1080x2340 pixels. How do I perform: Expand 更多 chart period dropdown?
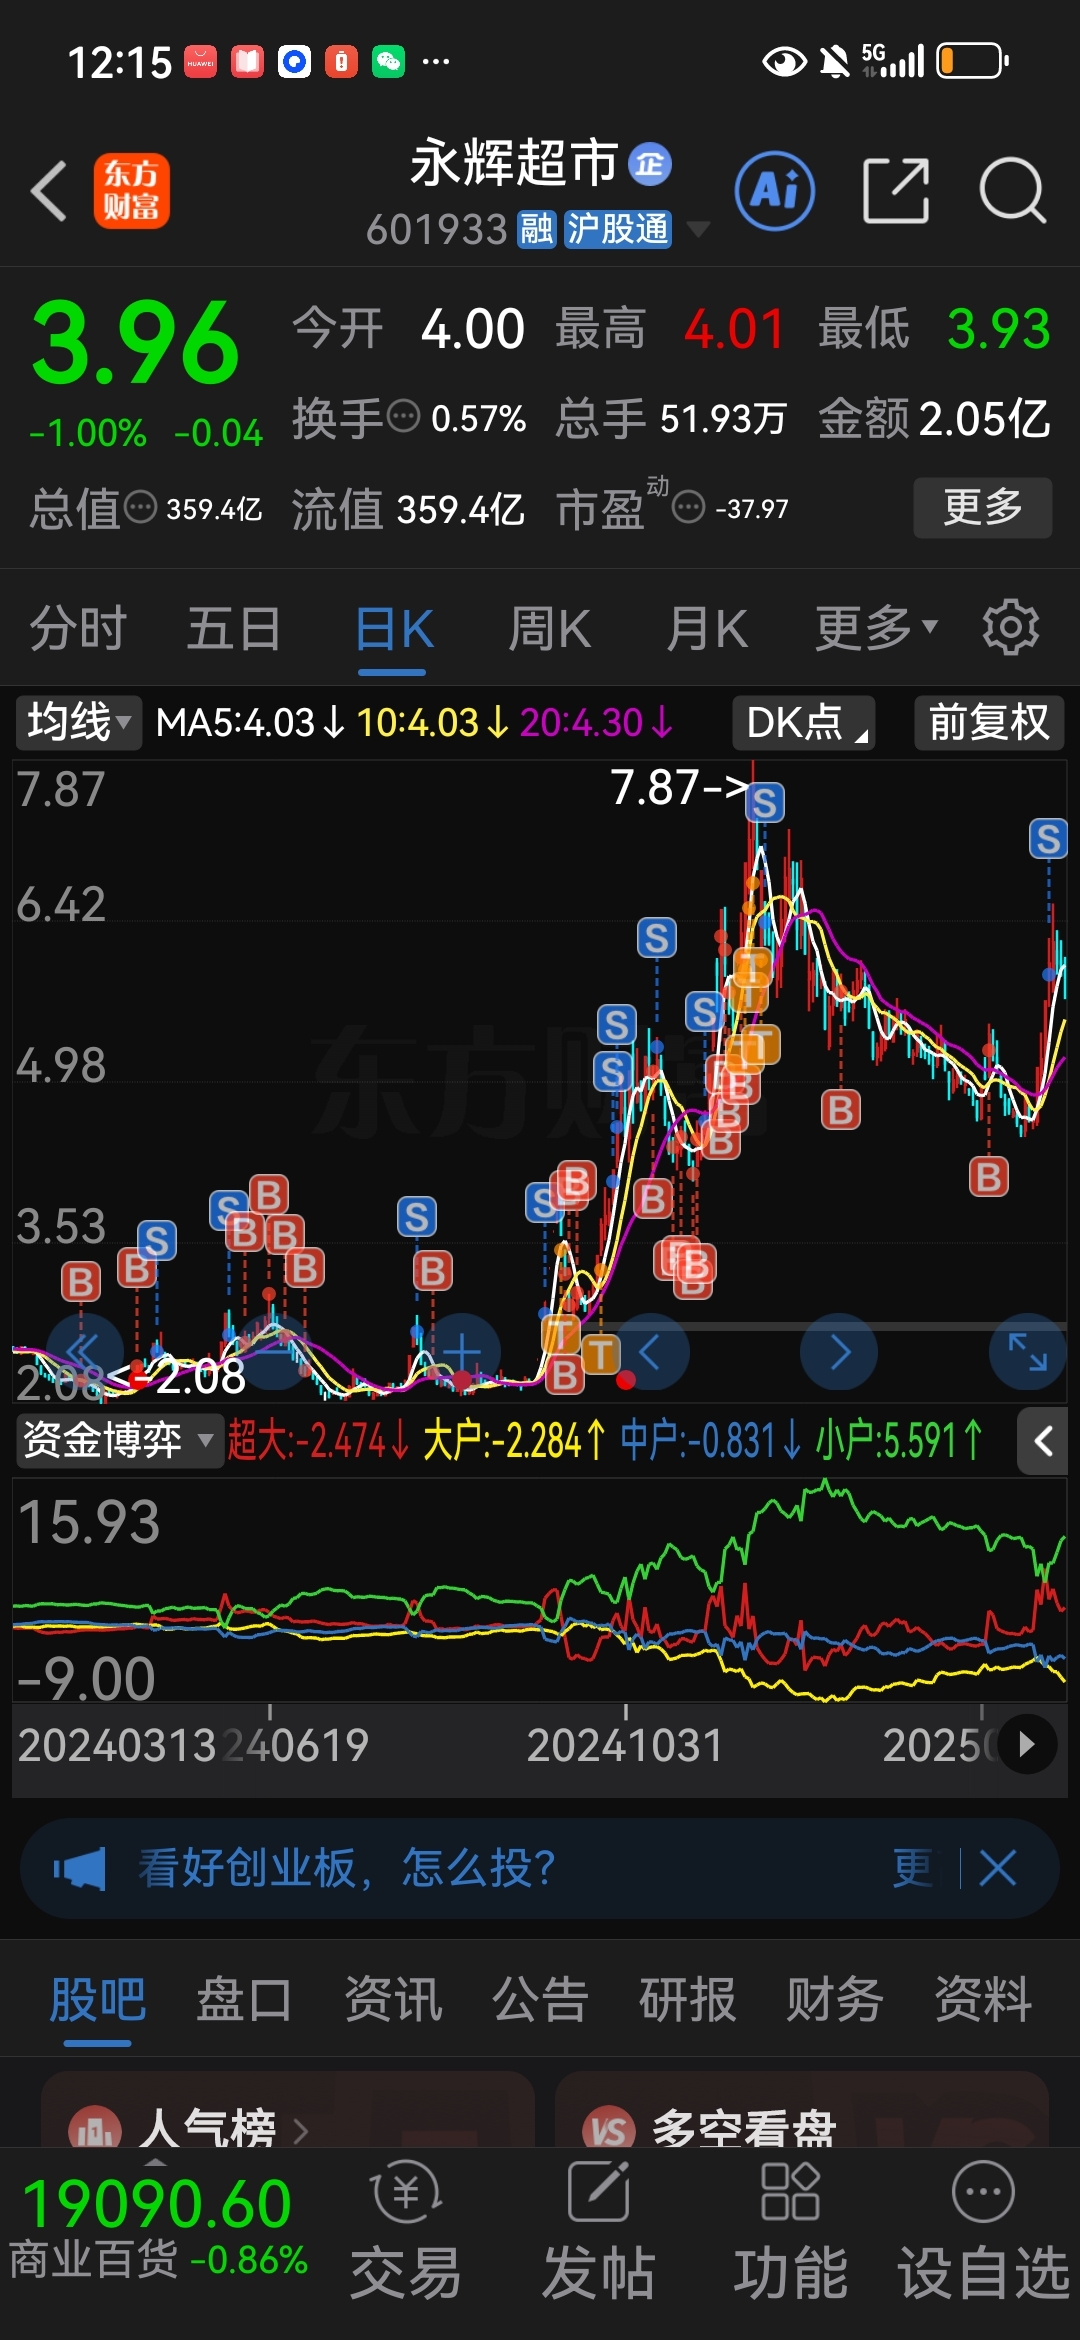pos(876,629)
